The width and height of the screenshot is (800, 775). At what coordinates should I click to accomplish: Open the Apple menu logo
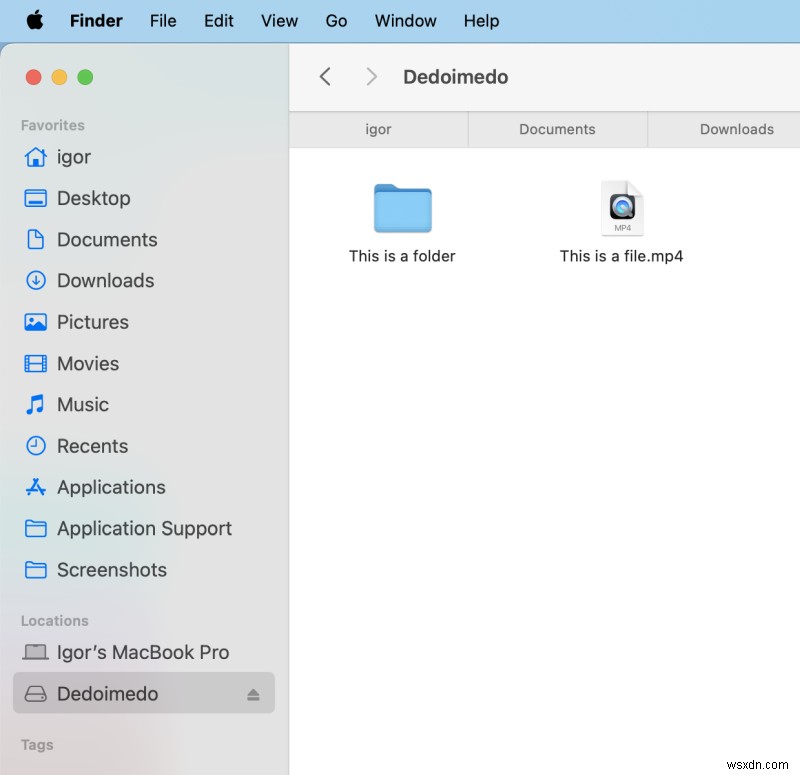pos(35,20)
